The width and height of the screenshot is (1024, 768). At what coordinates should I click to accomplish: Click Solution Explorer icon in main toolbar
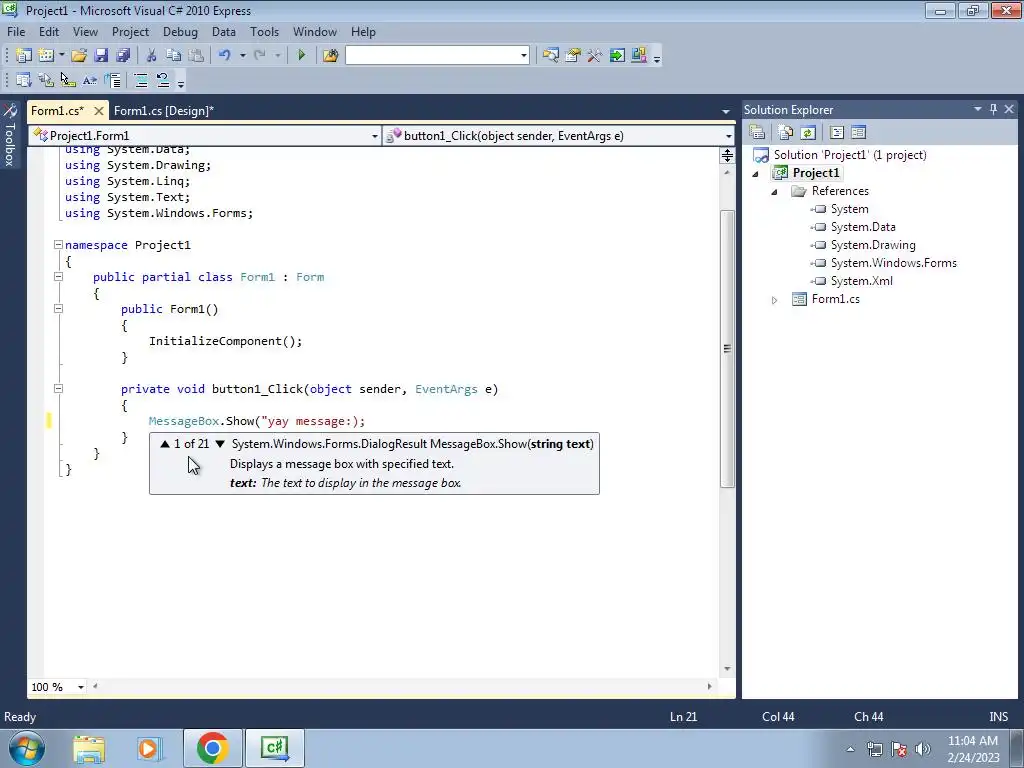pos(551,56)
